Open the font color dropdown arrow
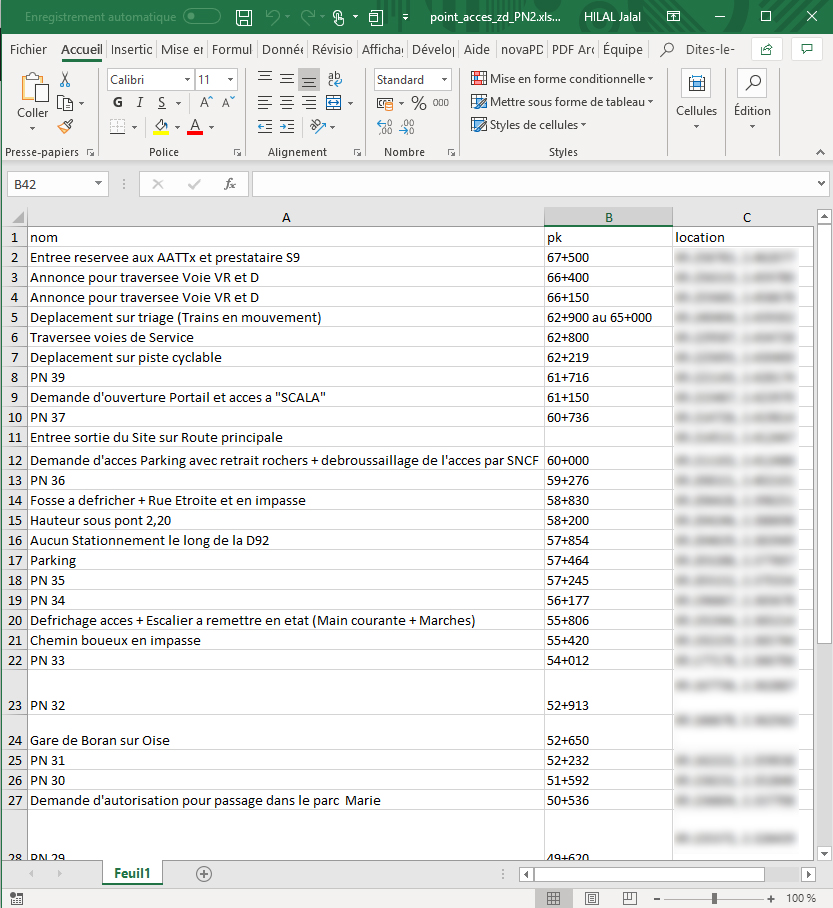The height and width of the screenshot is (908, 833). pos(211,127)
